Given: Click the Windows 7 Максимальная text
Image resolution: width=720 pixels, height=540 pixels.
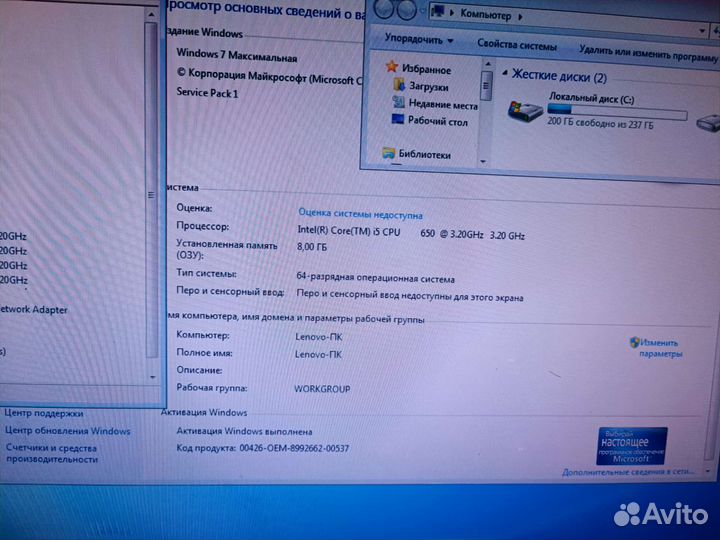Looking at the screenshot, I should pyautogui.click(x=237, y=55).
